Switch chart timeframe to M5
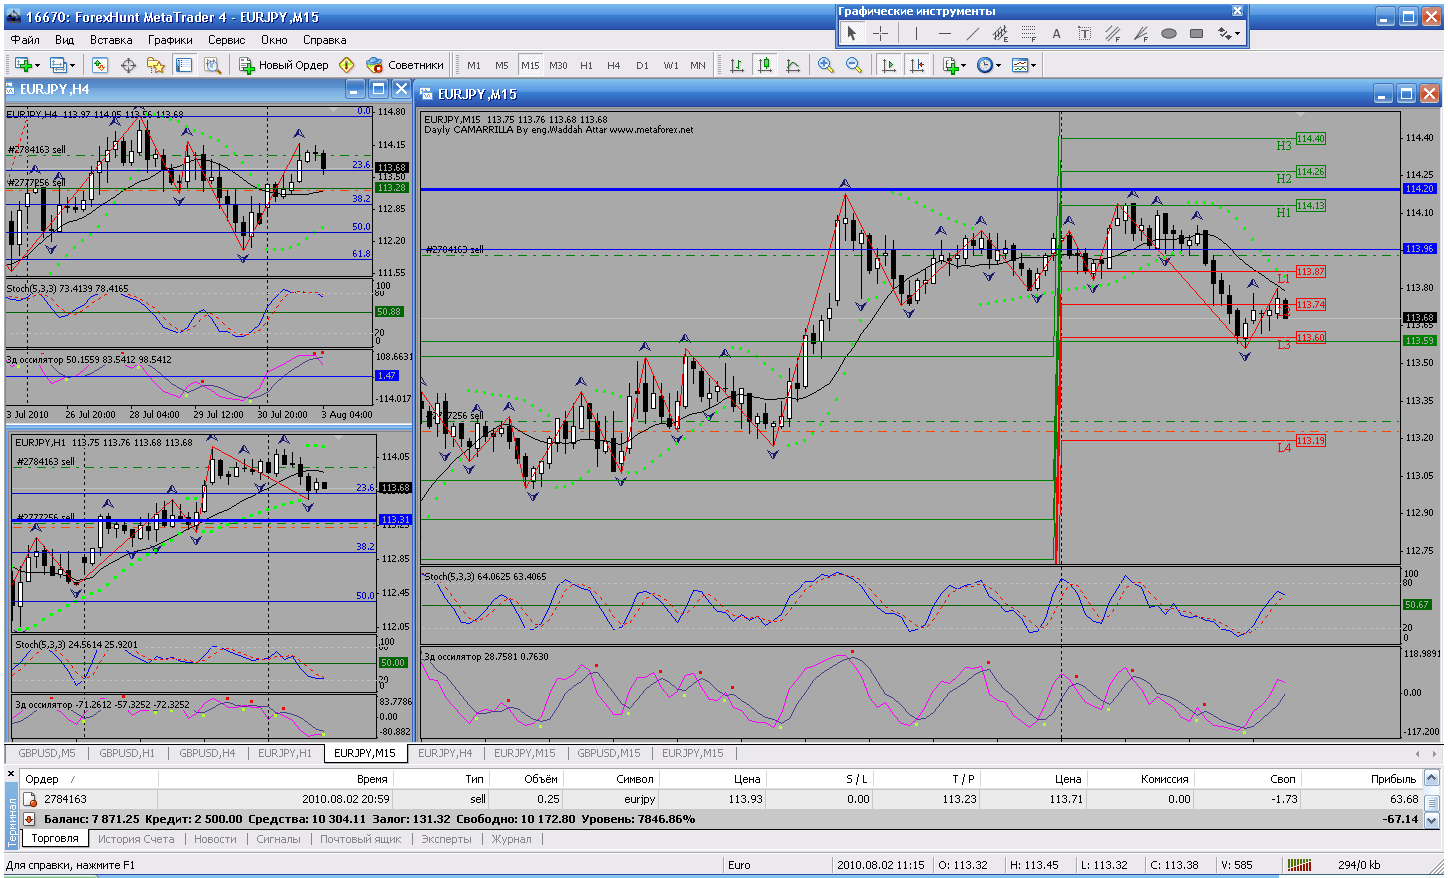Image resolution: width=1448 pixels, height=878 pixels. (502, 65)
